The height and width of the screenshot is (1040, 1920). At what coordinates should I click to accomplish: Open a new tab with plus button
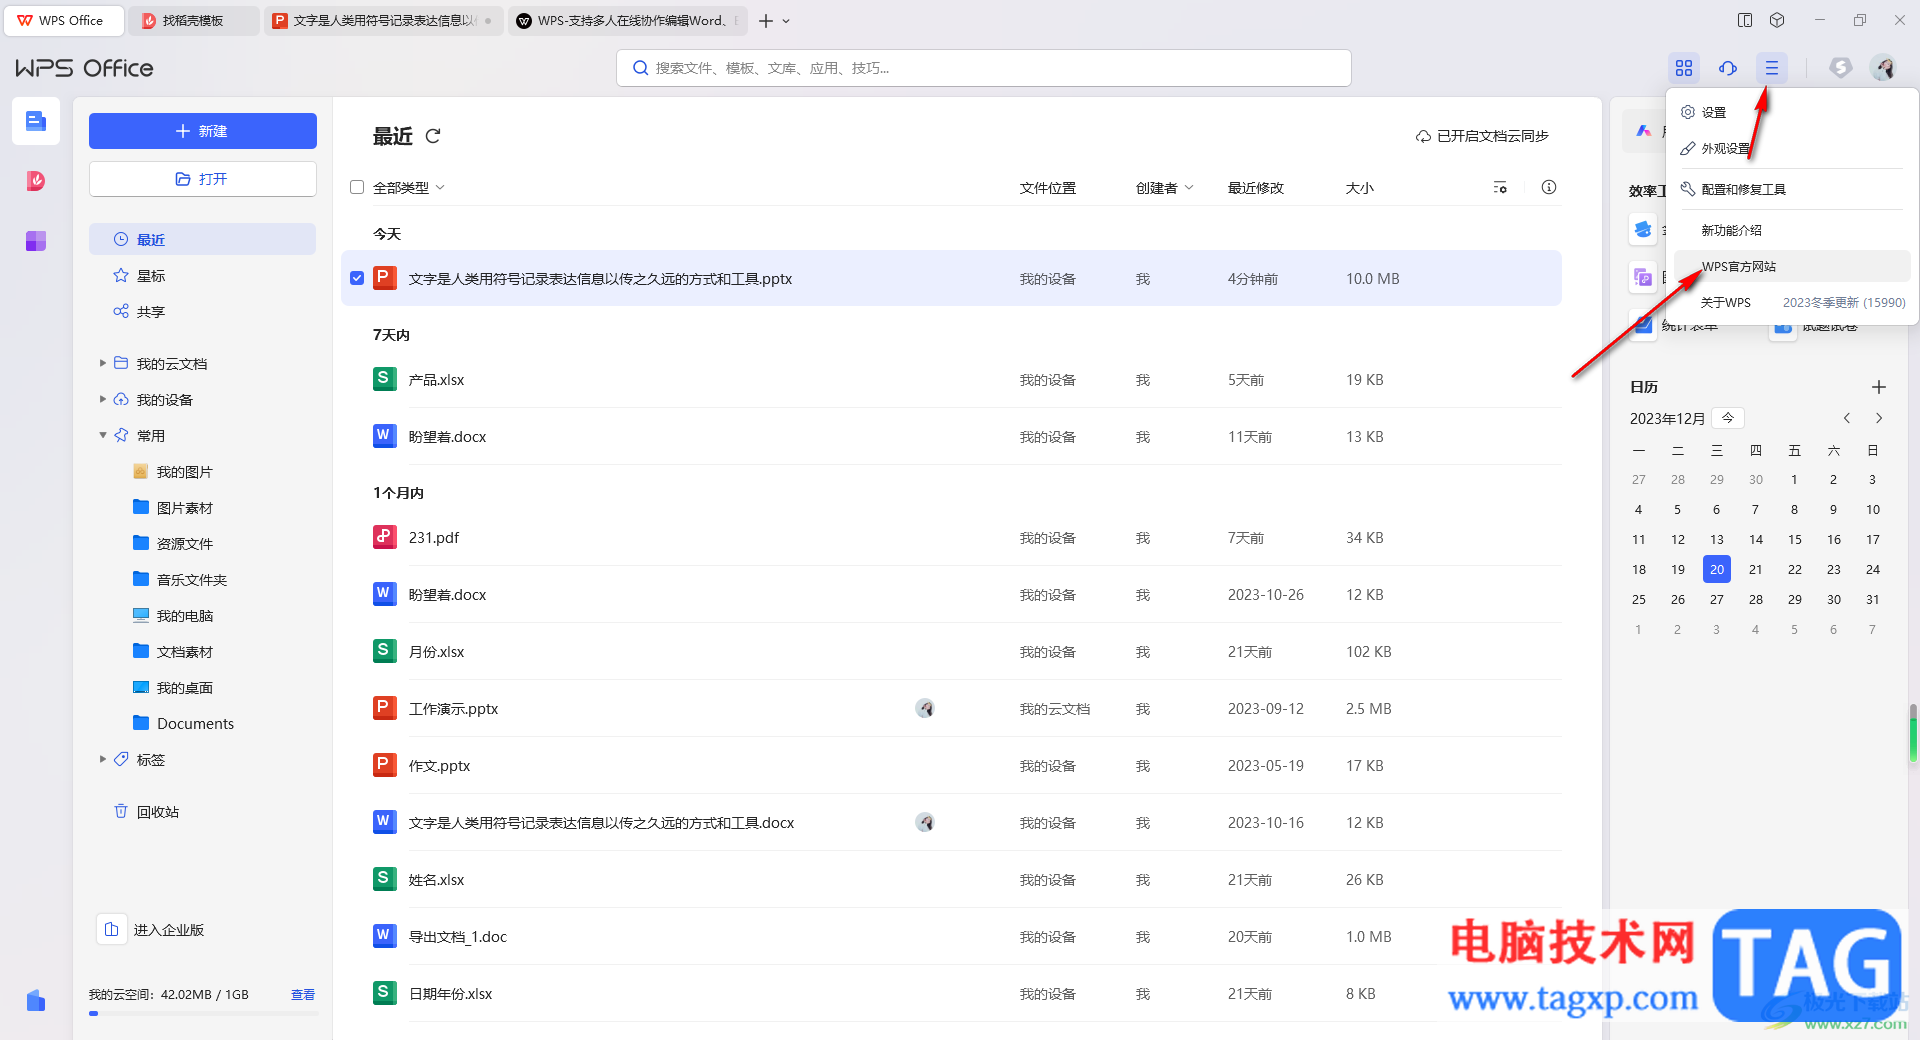(x=766, y=20)
